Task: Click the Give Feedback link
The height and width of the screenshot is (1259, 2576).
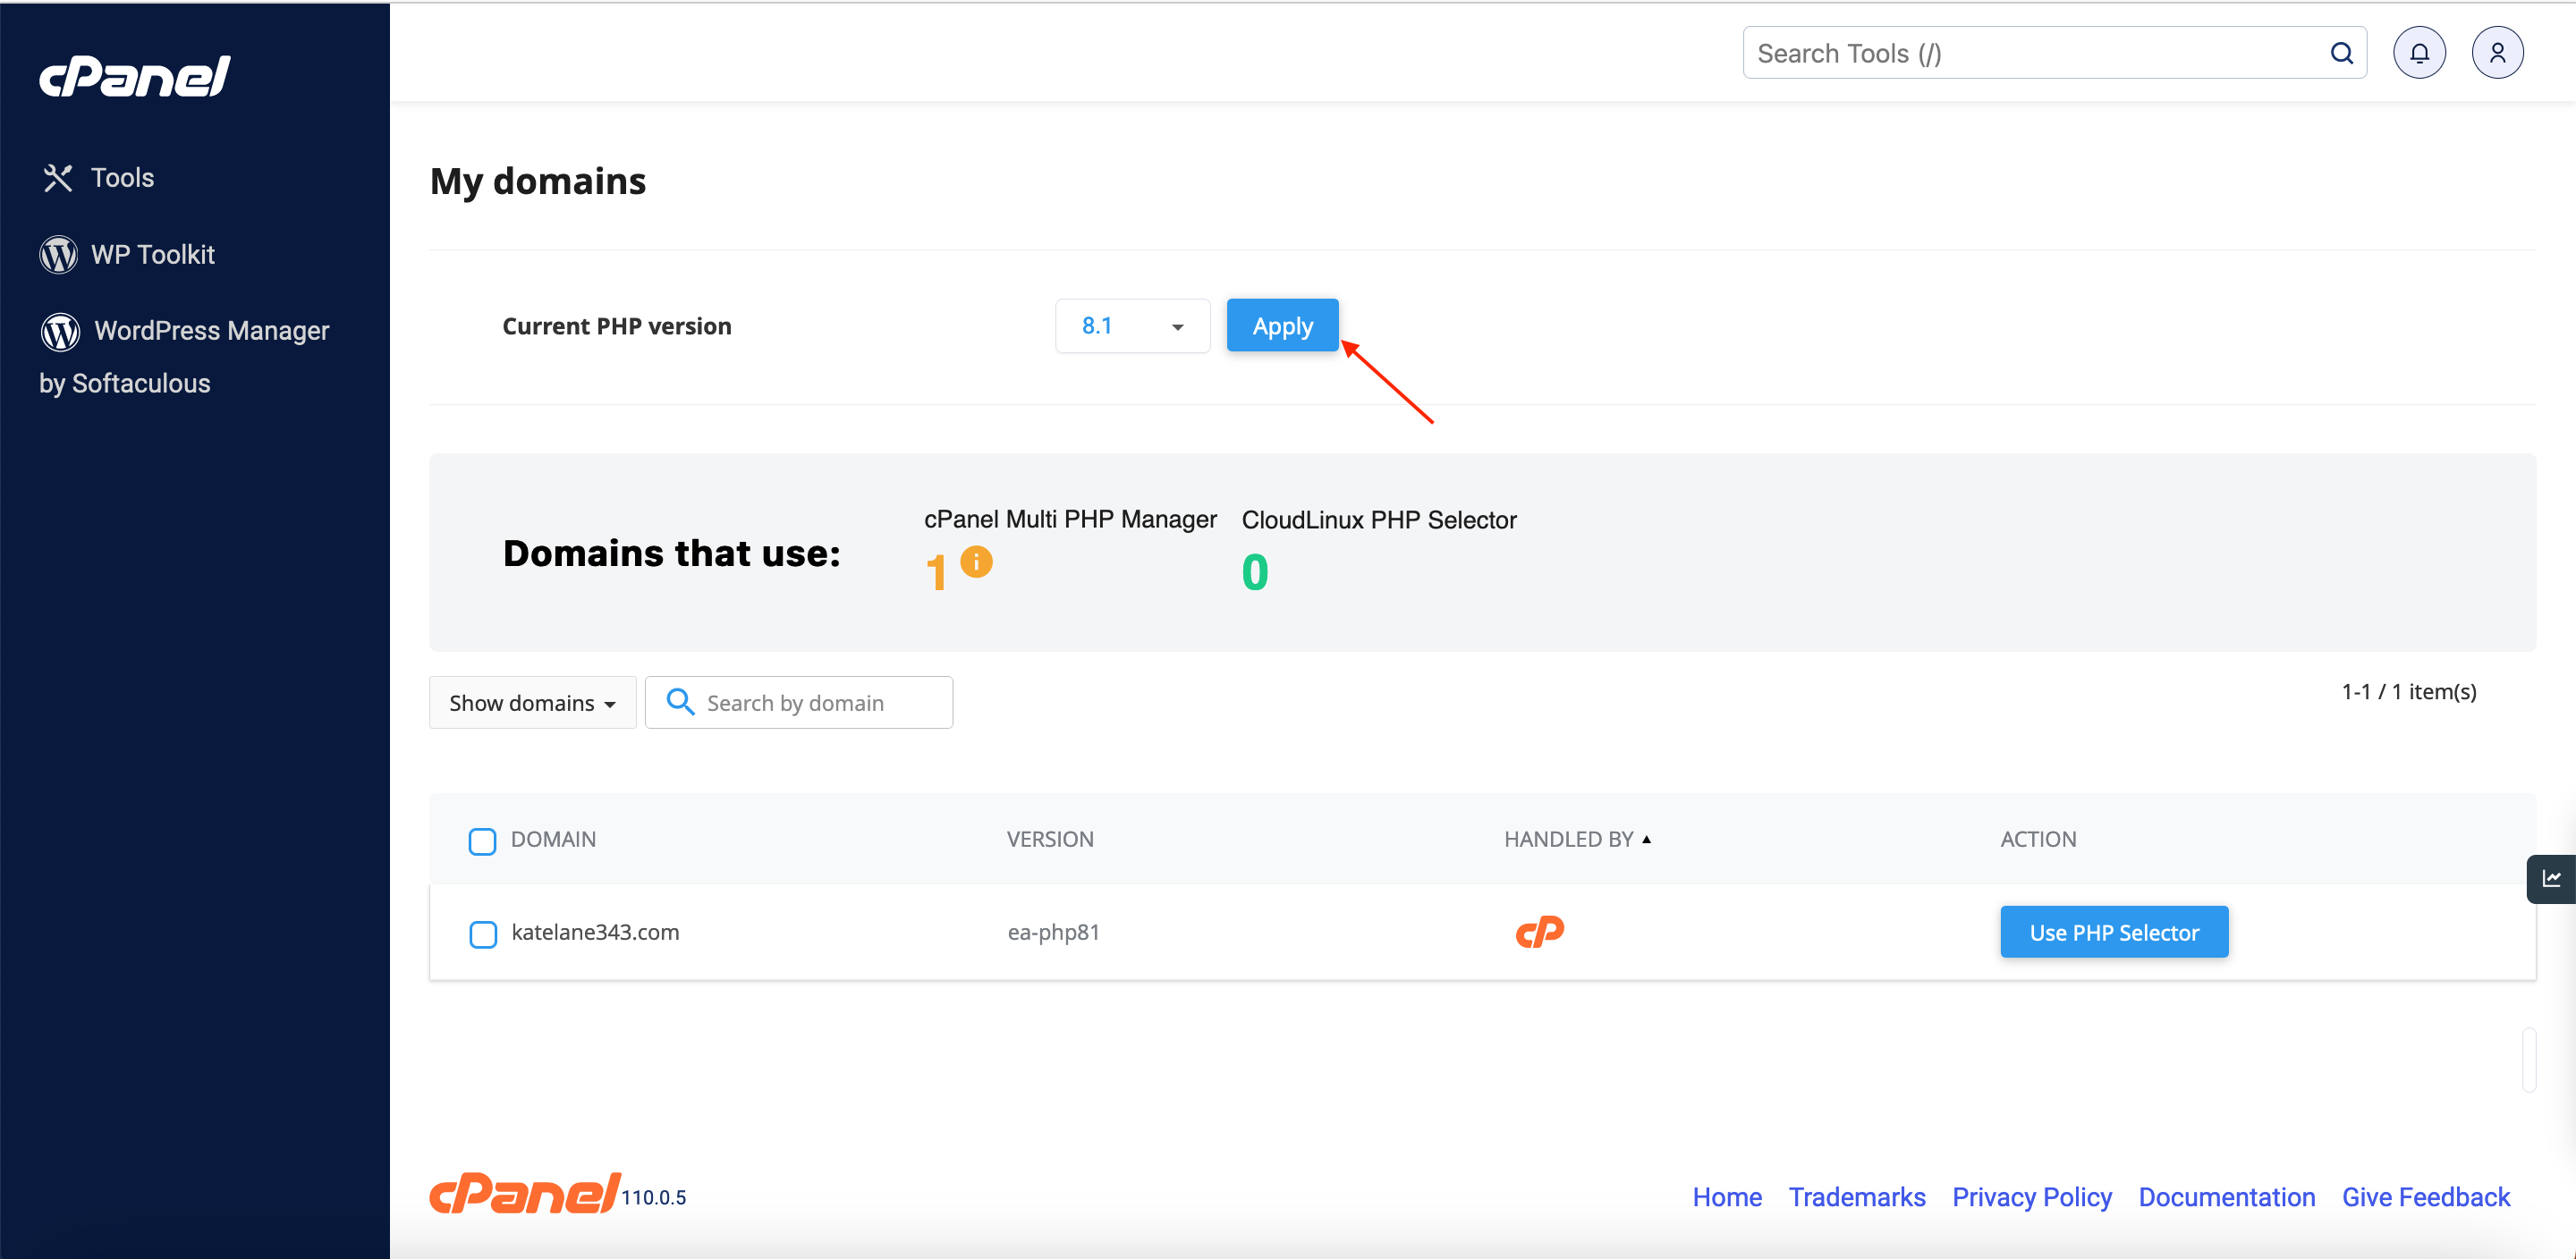Action: pyautogui.click(x=2426, y=1197)
